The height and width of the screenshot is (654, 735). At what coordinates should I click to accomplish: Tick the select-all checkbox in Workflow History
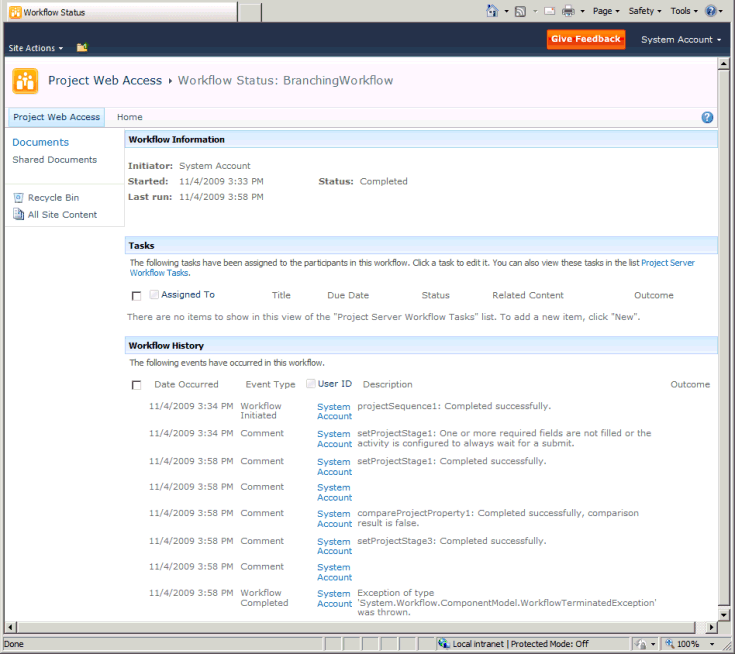[136, 385]
